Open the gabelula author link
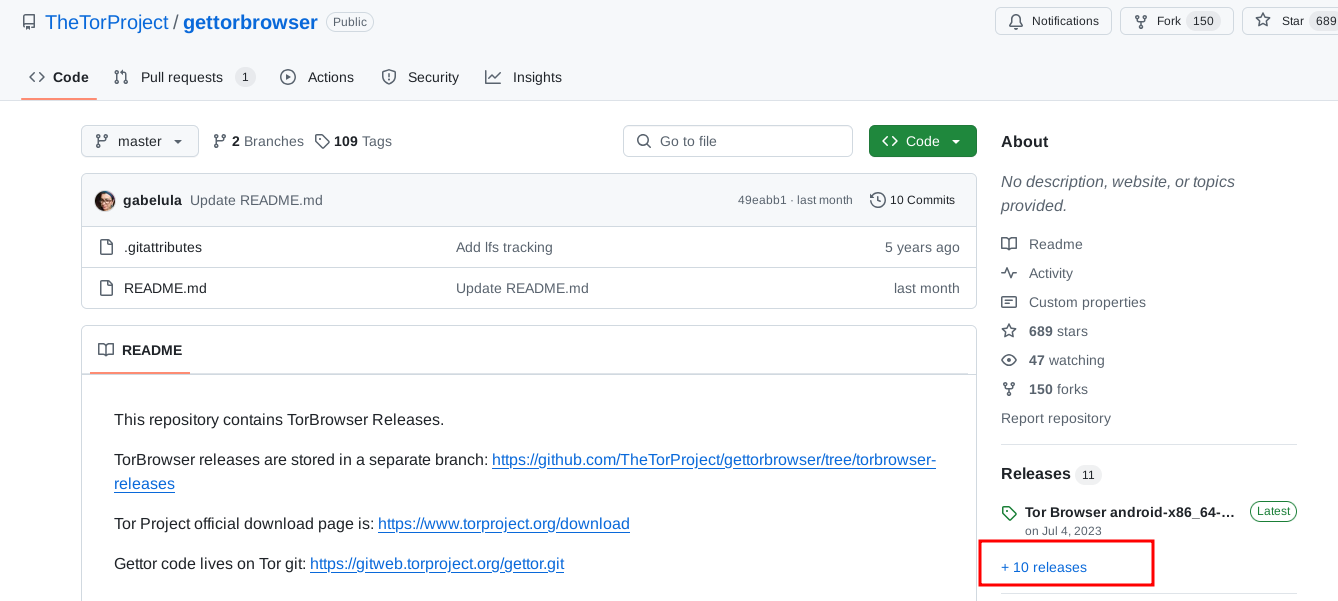Image resolution: width=1338 pixels, height=601 pixels. (152, 200)
